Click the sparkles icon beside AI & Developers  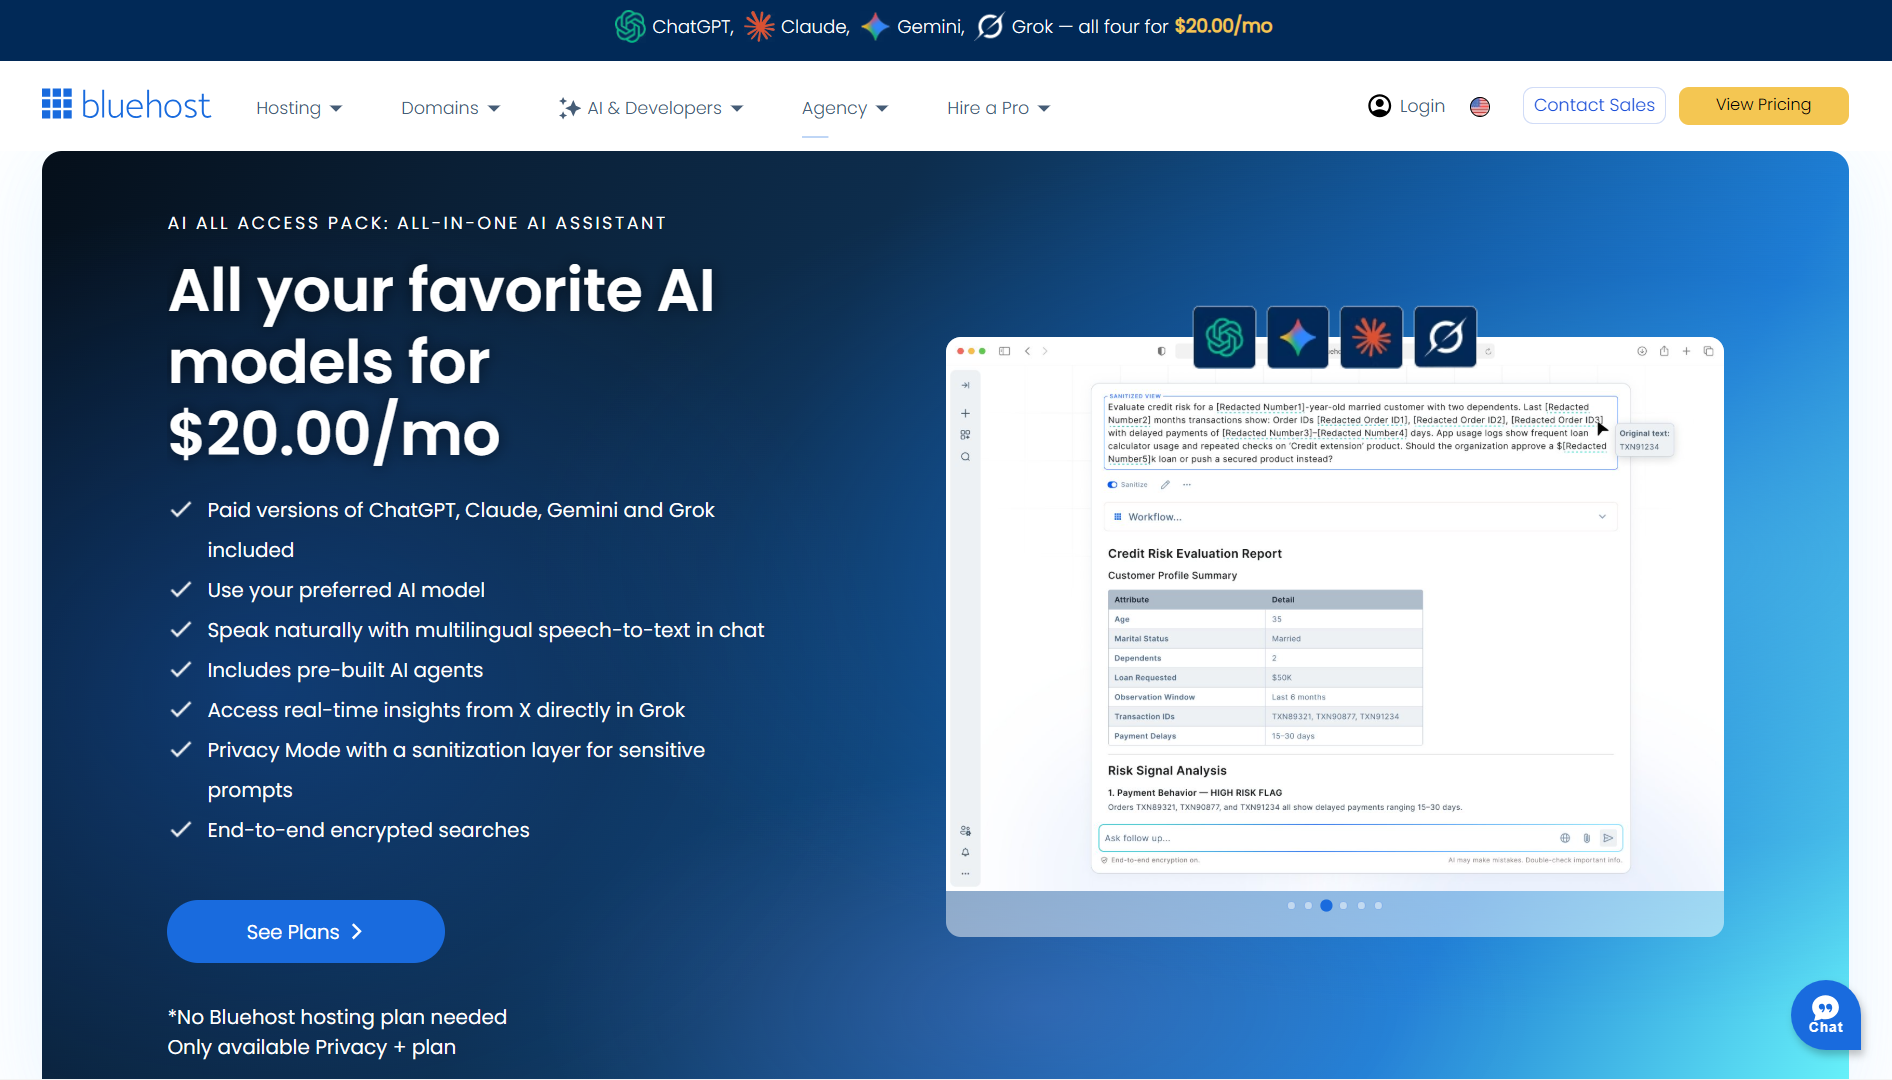click(569, 108)
